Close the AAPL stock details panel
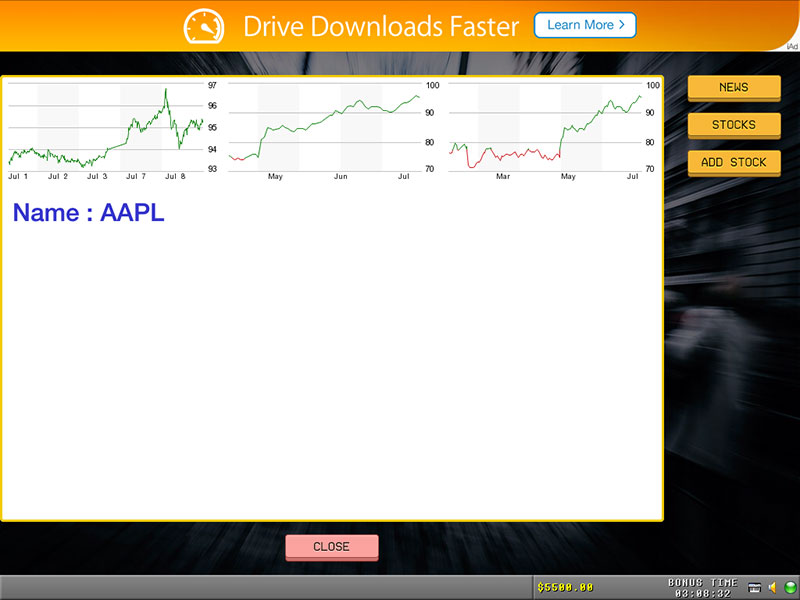 [332, 547]
